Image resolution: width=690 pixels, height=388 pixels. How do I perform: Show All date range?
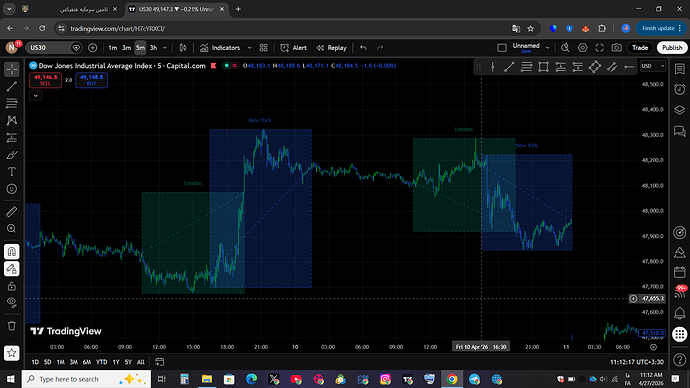coord(140,362)
